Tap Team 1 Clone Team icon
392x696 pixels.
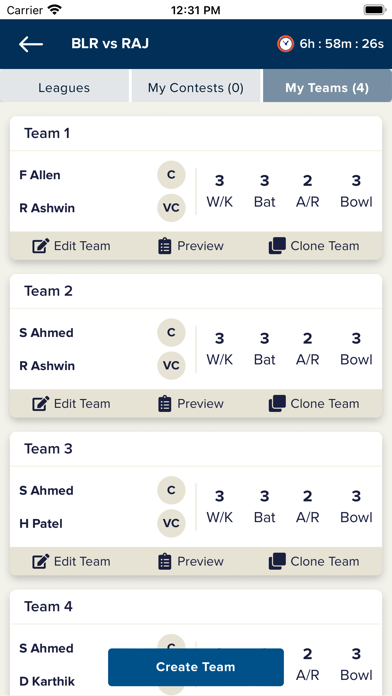tap(277, 246)
